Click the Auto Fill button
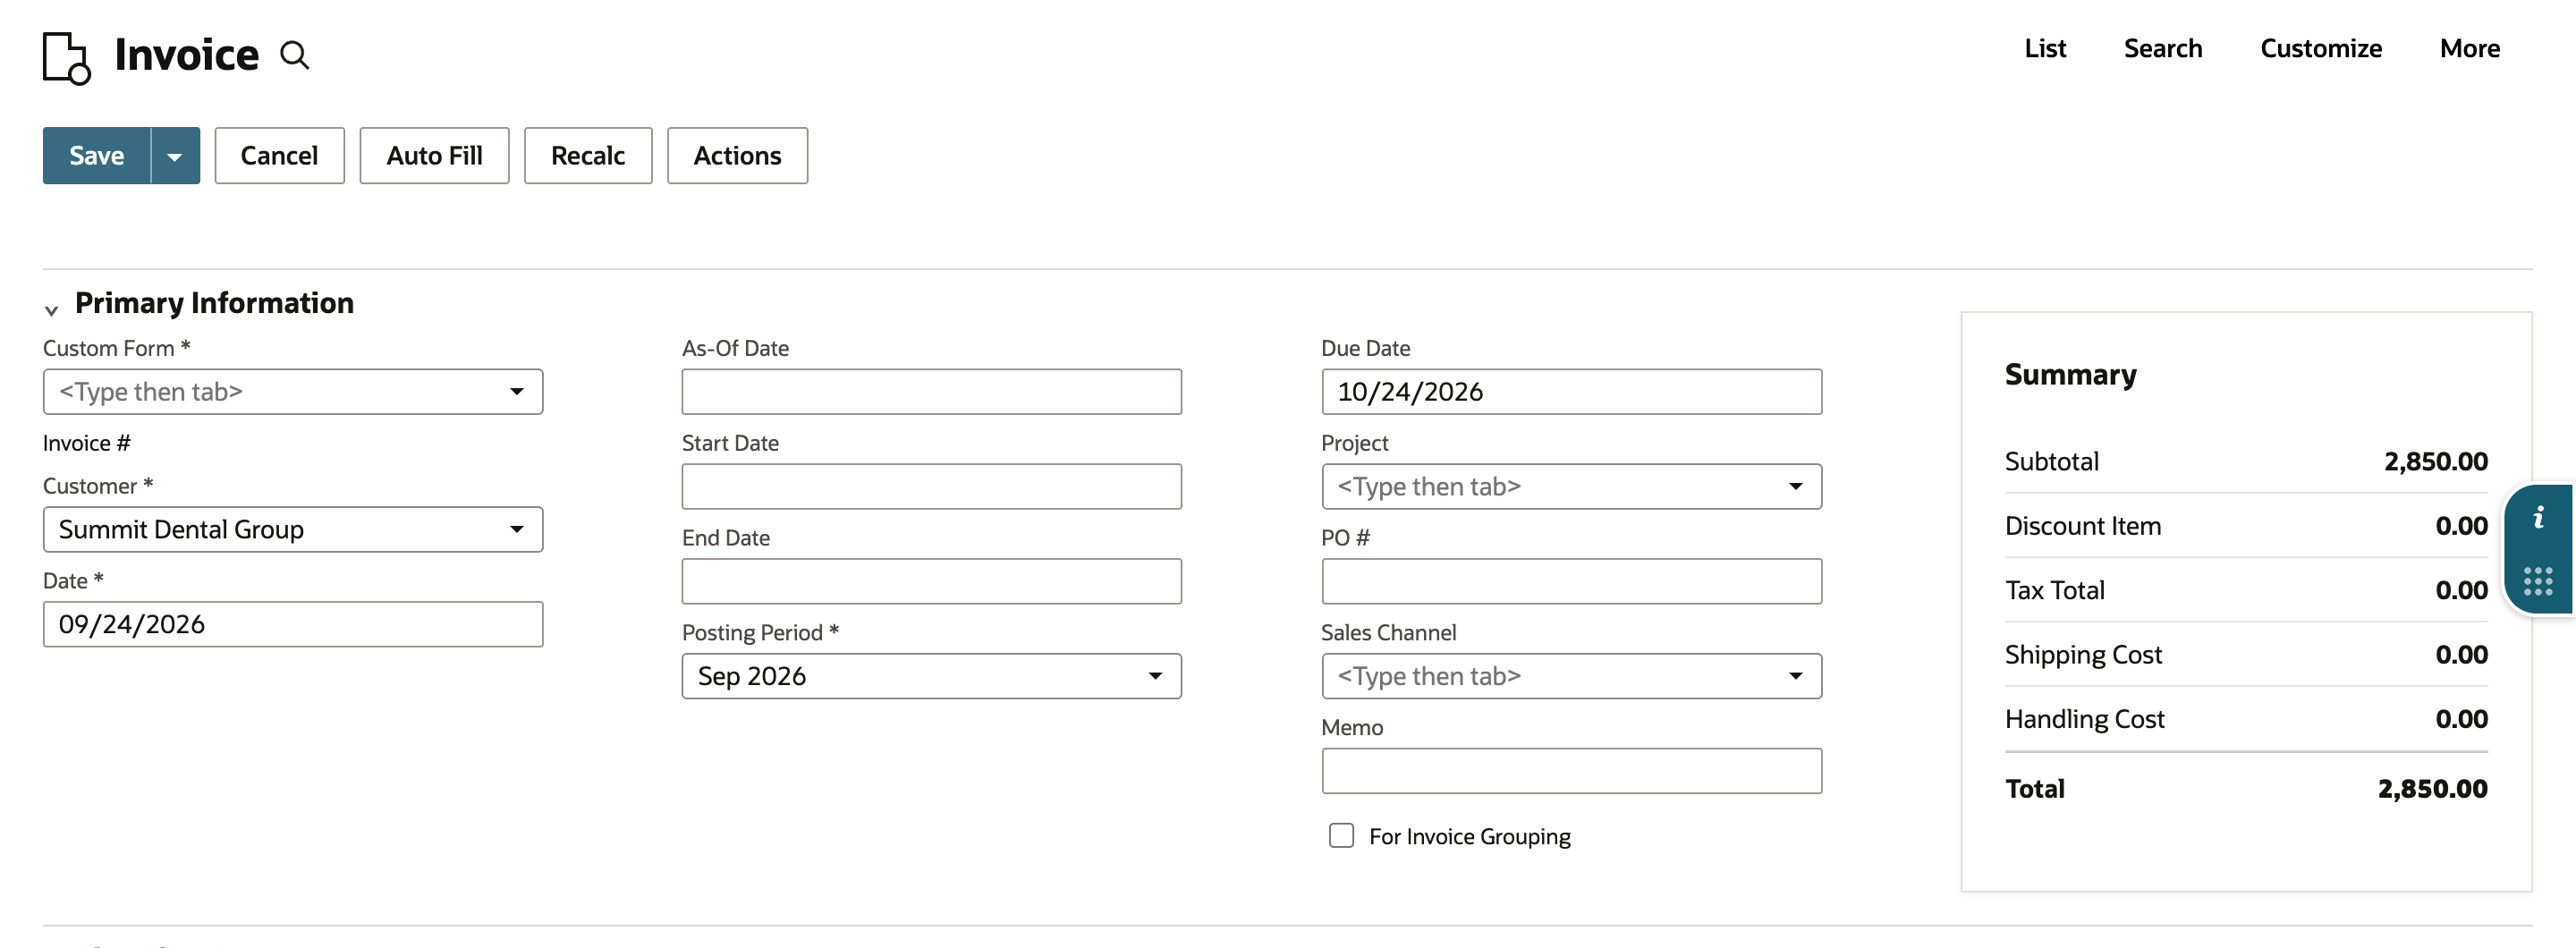Image resolution: width=2576 pixels, height=948 pixels. (434, 155)
